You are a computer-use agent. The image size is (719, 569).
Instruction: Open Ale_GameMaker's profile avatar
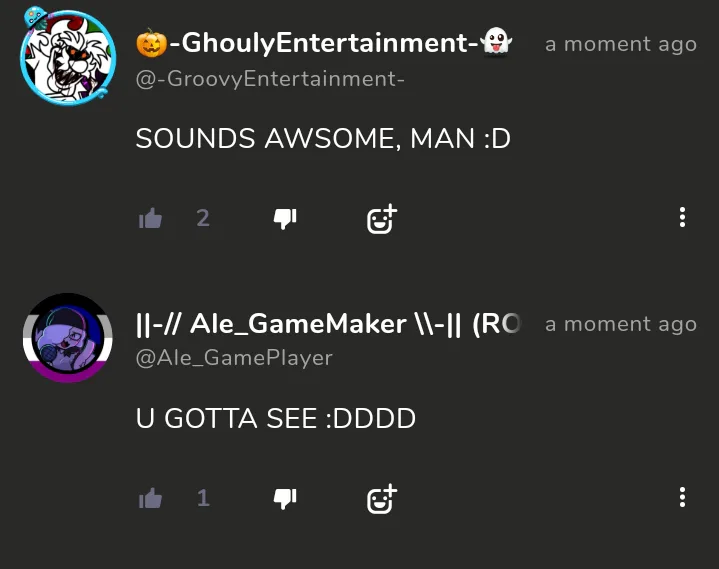67,338
